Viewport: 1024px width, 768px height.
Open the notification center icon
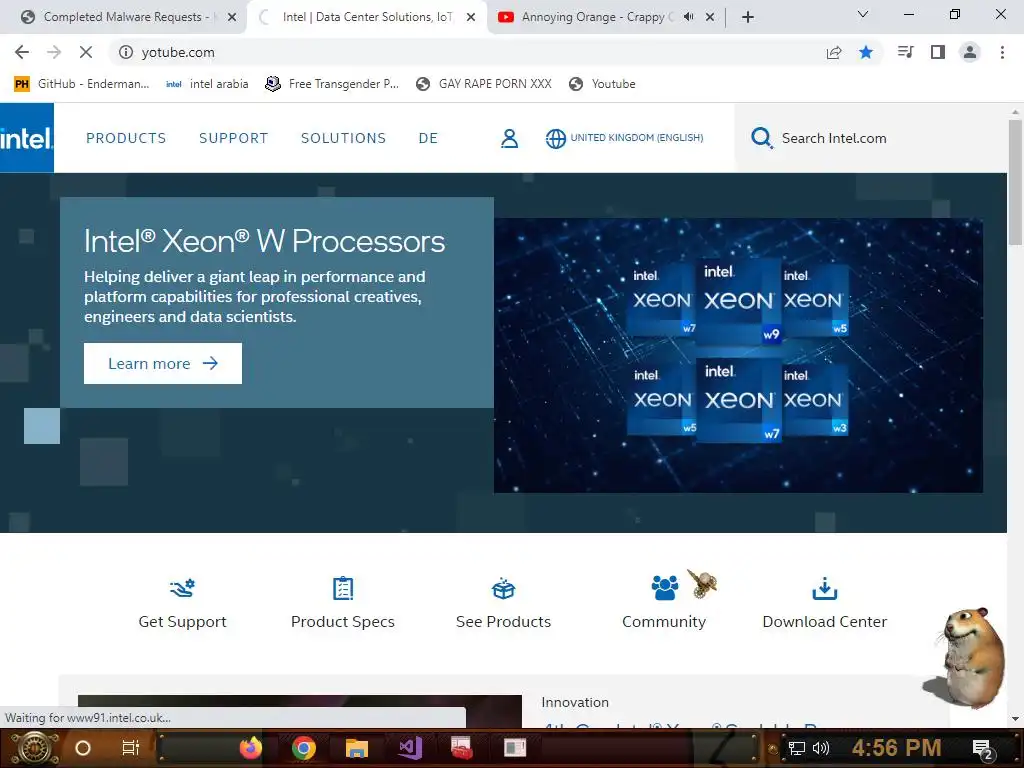coord(983,749)
